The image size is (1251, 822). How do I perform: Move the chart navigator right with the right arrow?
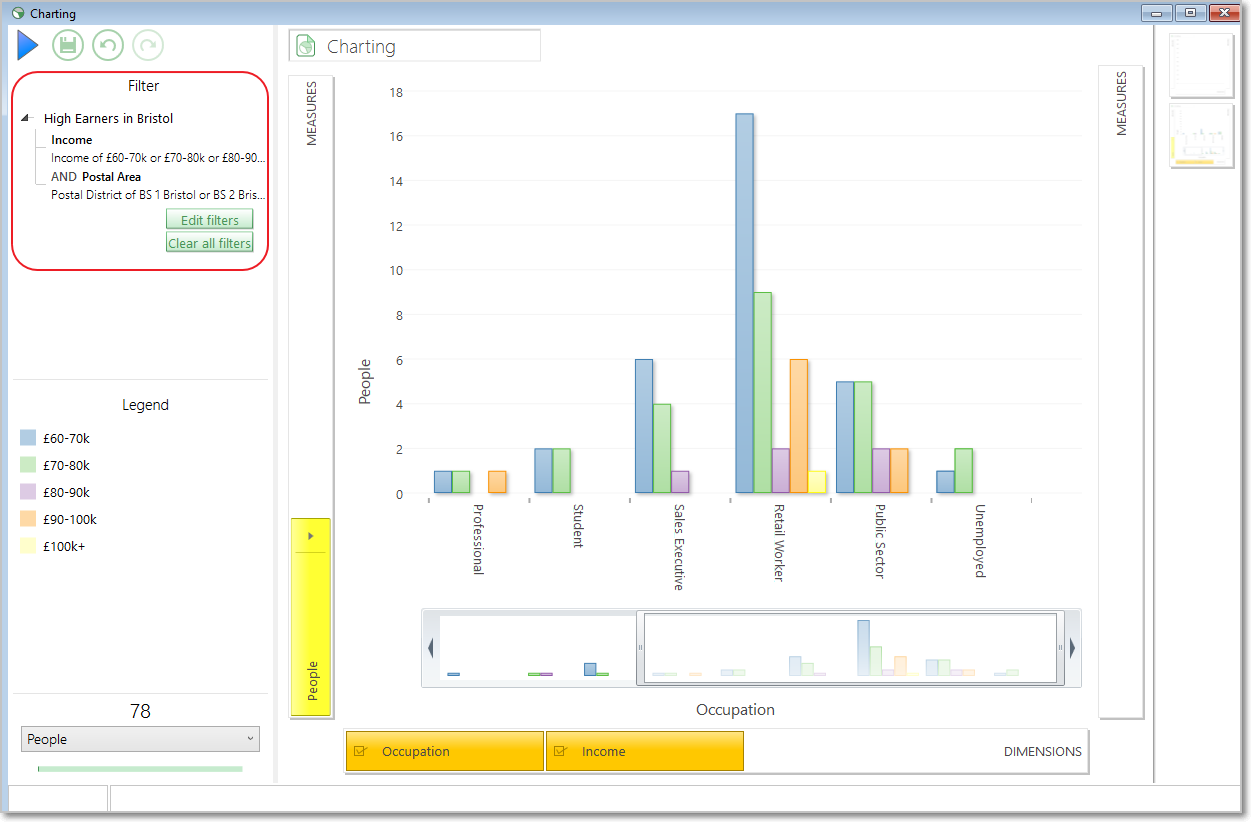[1072, 648]
